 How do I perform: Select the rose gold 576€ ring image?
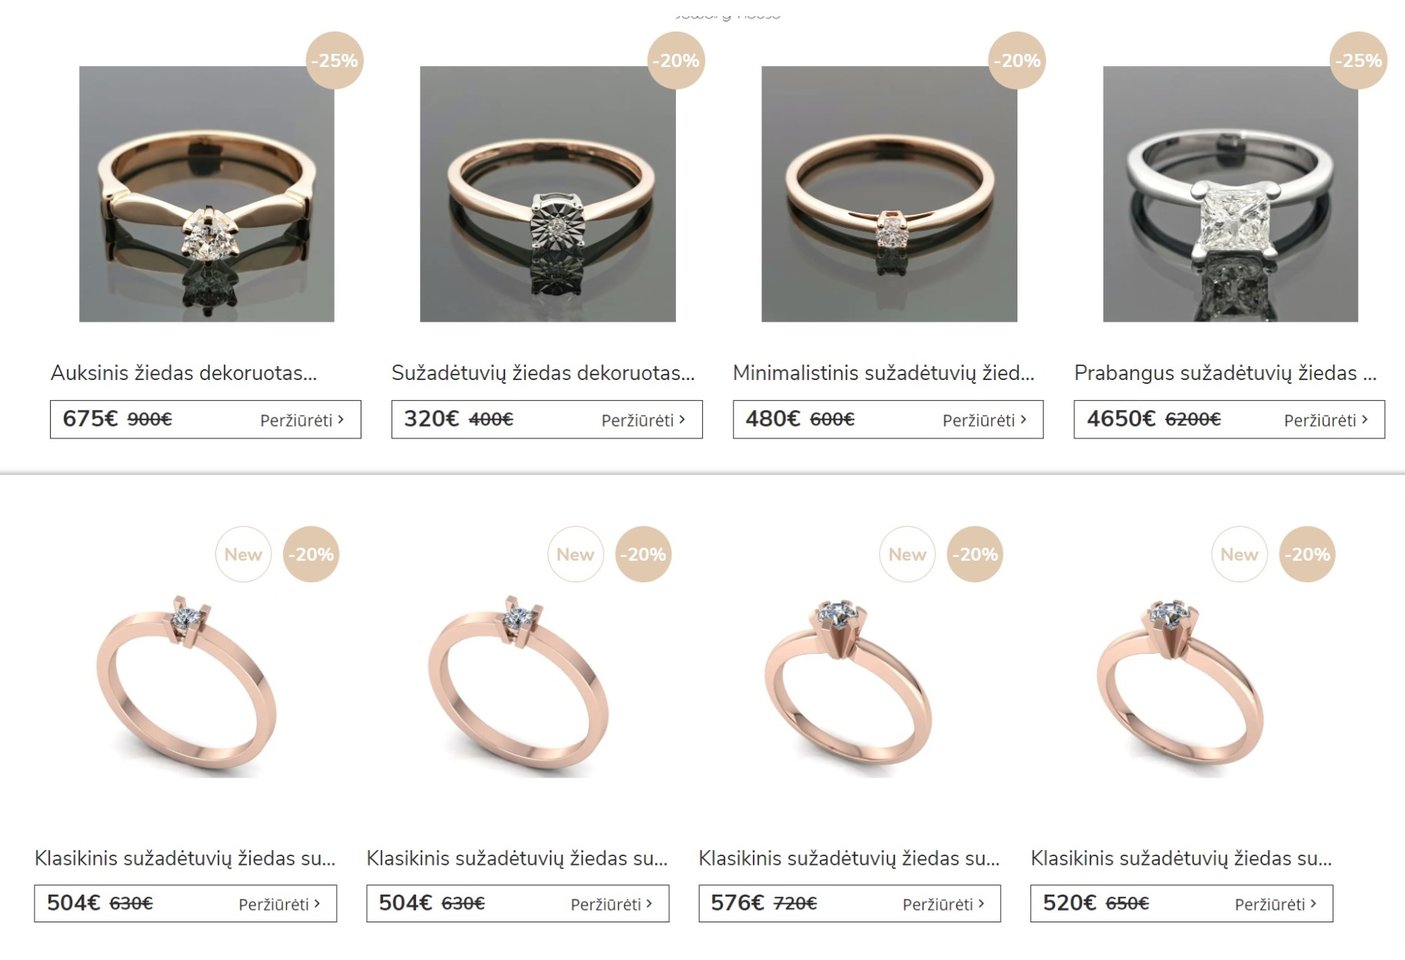pos(850,682)
